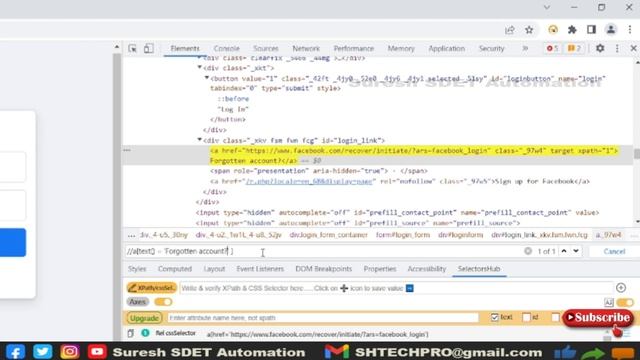Screen dimensions: 640x360
Task: Toggle the Axes switch
Action: (x=163, y=302)
